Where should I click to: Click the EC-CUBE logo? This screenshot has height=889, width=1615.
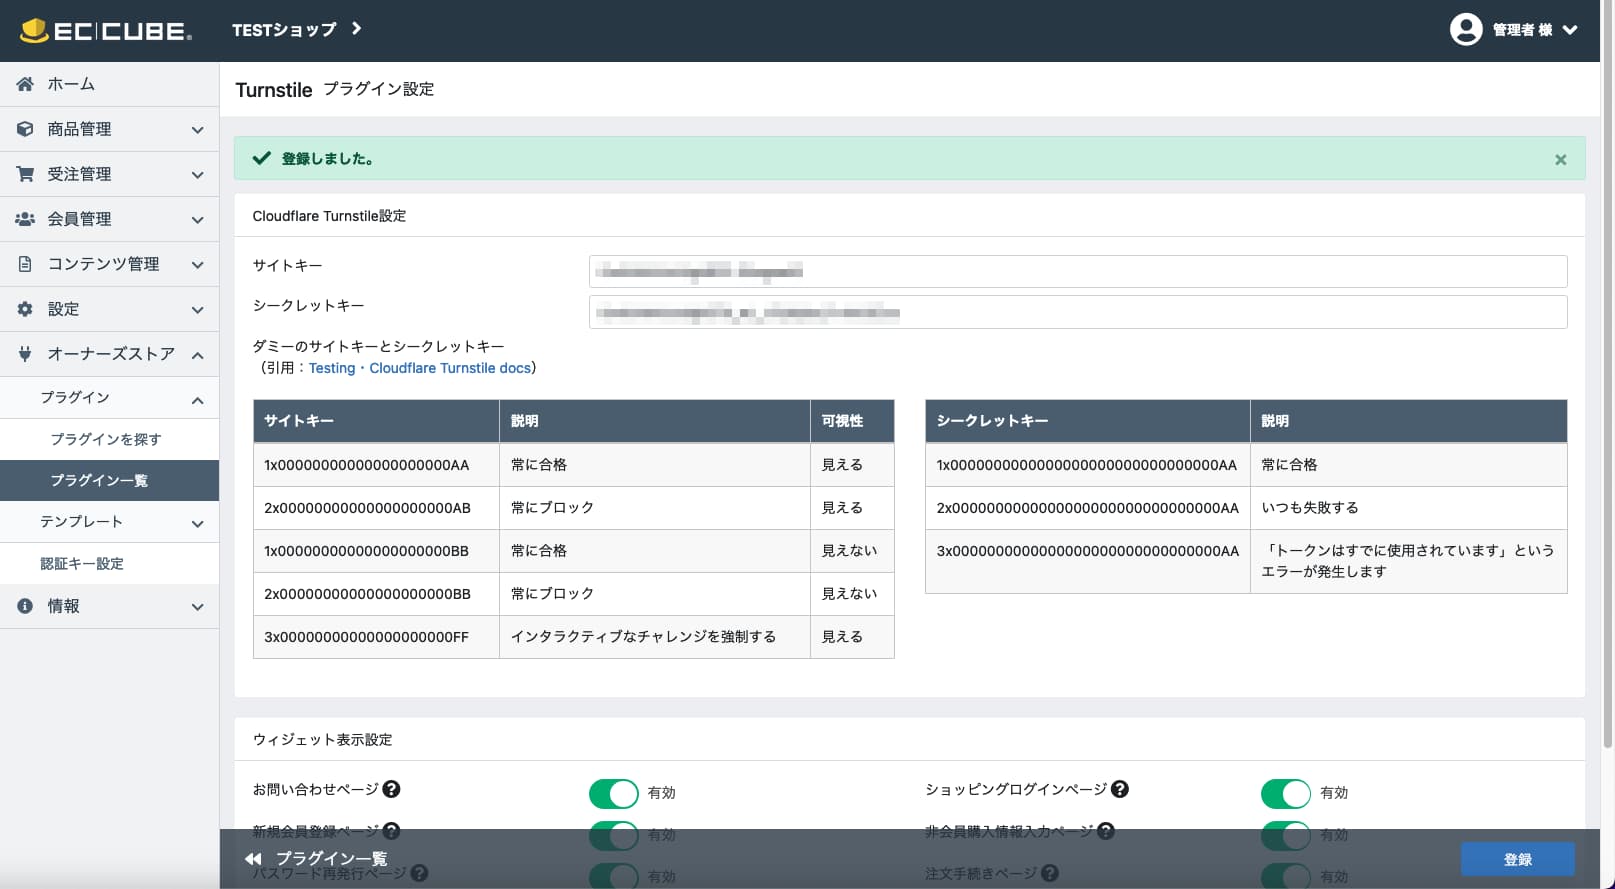click(x=105, y=30)
